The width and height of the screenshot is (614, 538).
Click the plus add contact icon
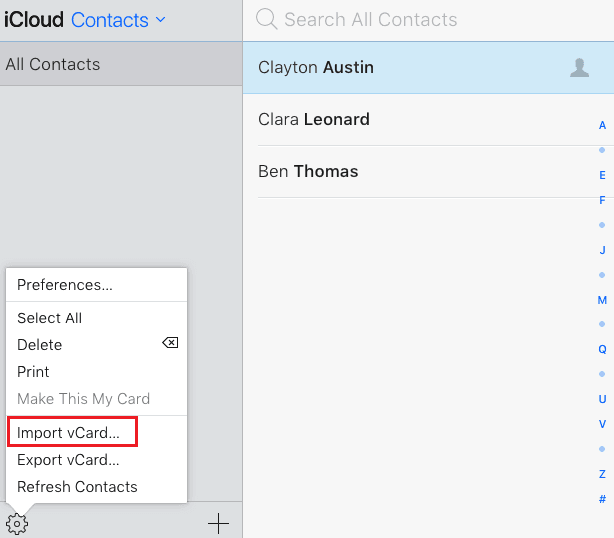click(218, 523)
